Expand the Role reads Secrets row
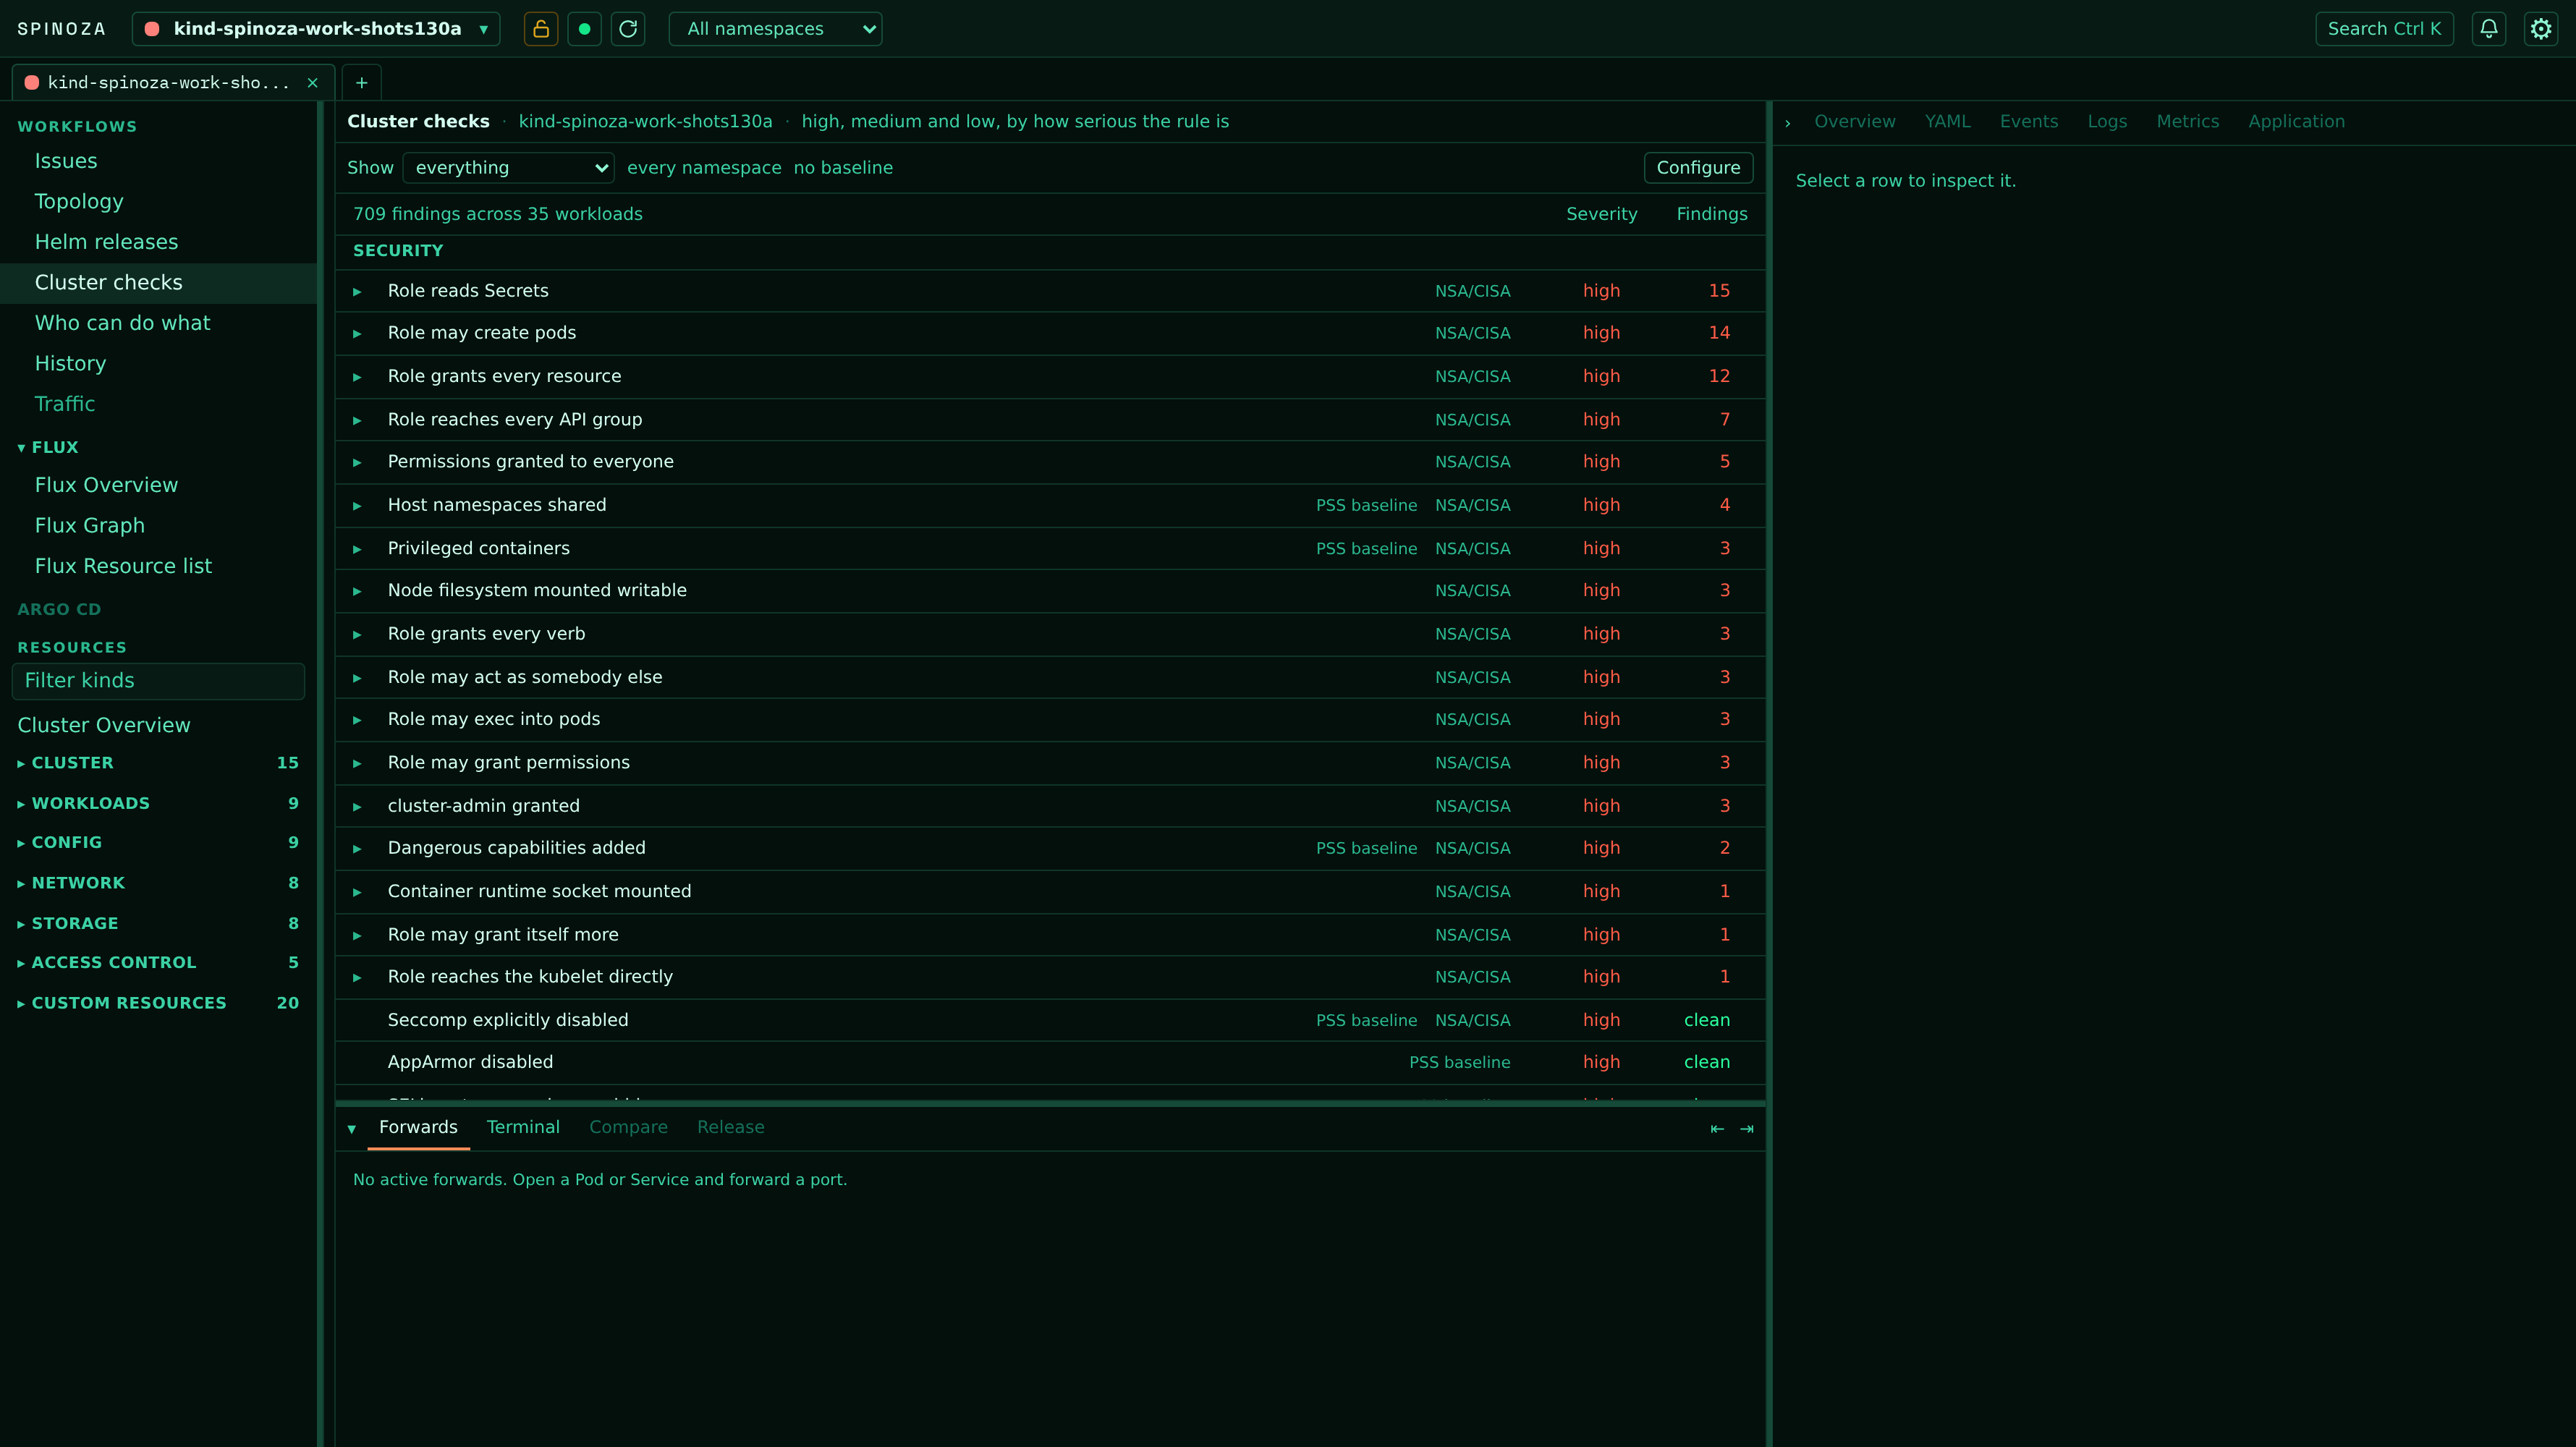Viewport: 2576px width, 1447px height. [x=357, y=291]
